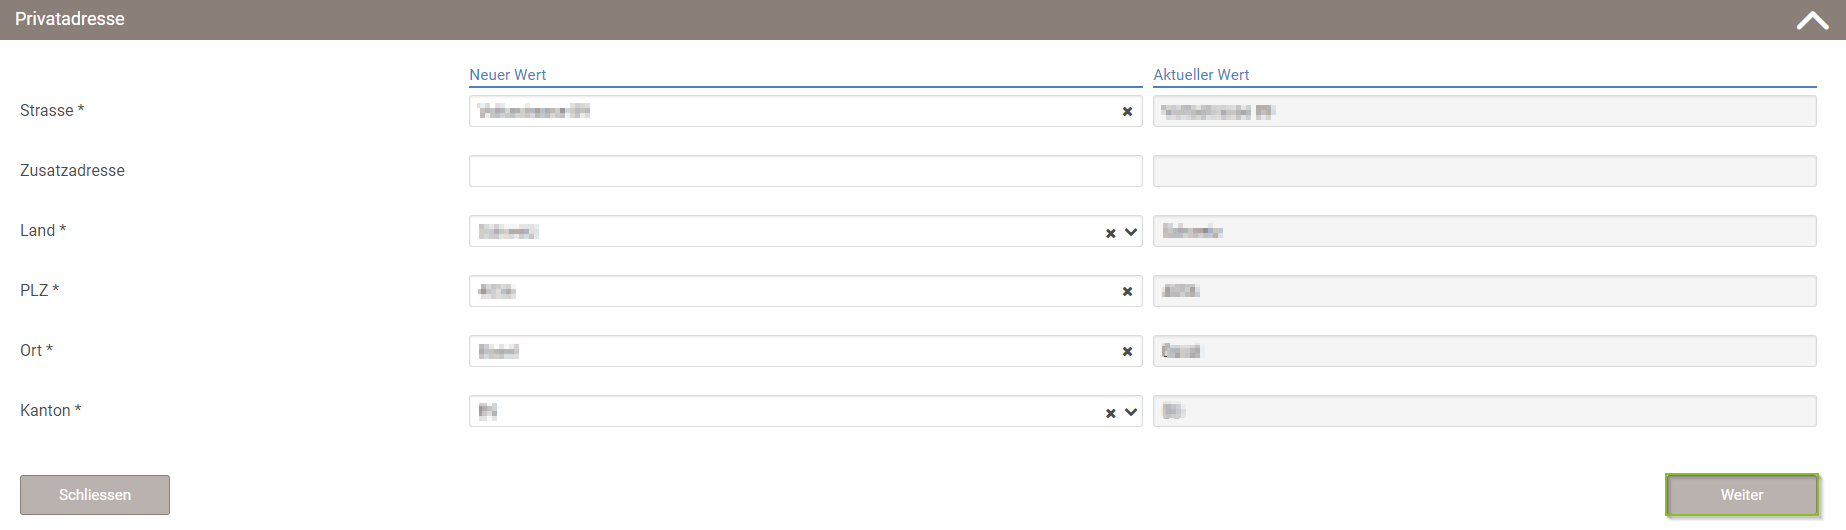The image size is (1846, 530).
Task: Select the Land combo box field
Action: click(x=785, y=231)
